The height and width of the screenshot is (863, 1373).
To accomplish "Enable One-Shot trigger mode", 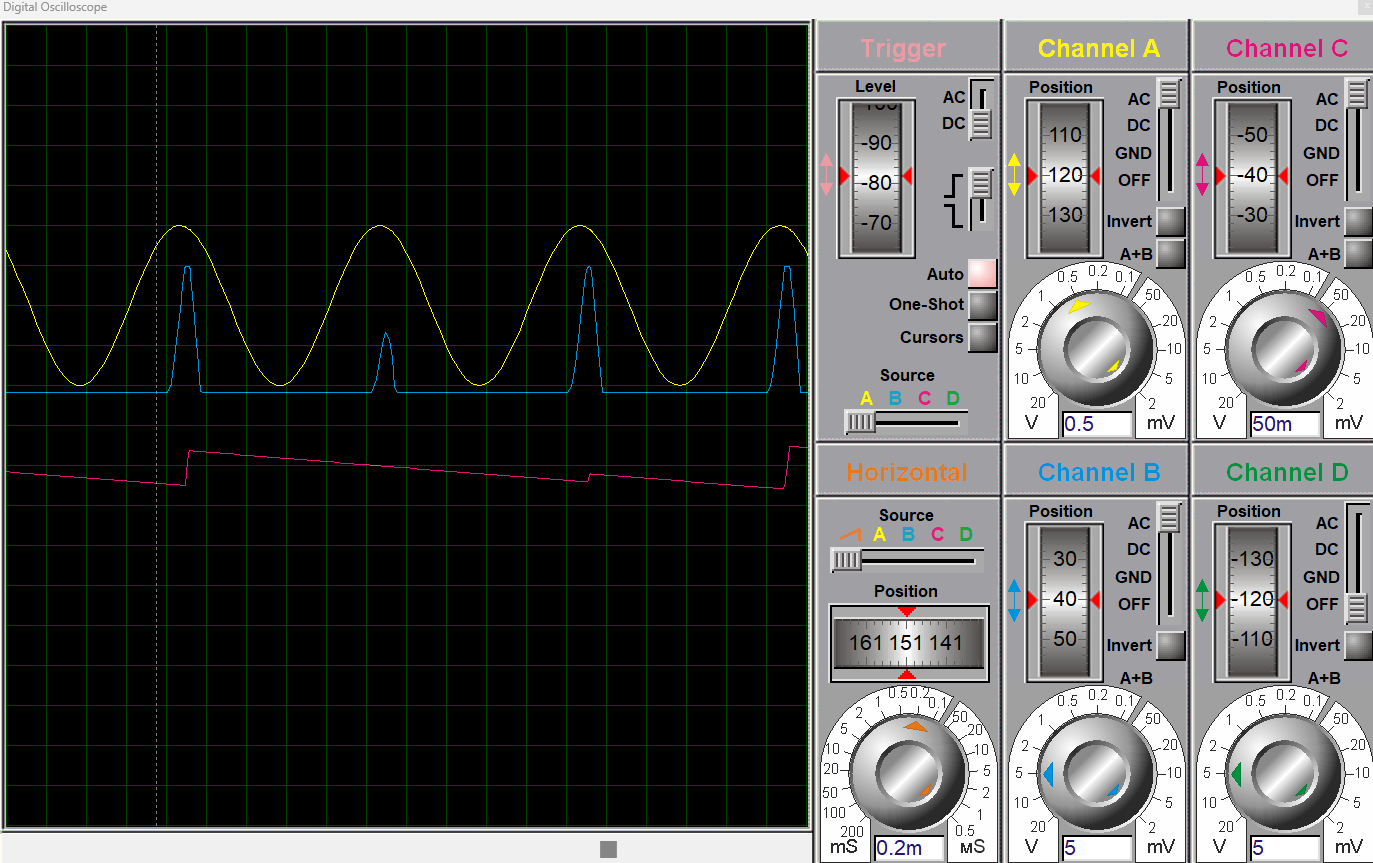I will [x=983, y=304].
